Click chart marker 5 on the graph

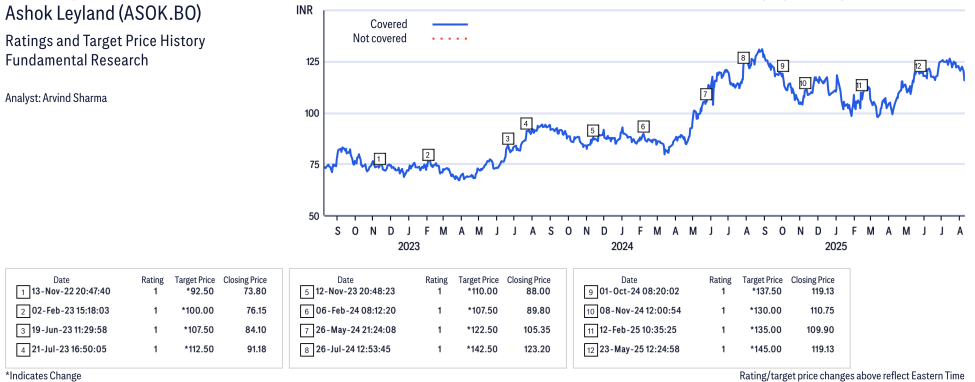click(x=593, y=131)
